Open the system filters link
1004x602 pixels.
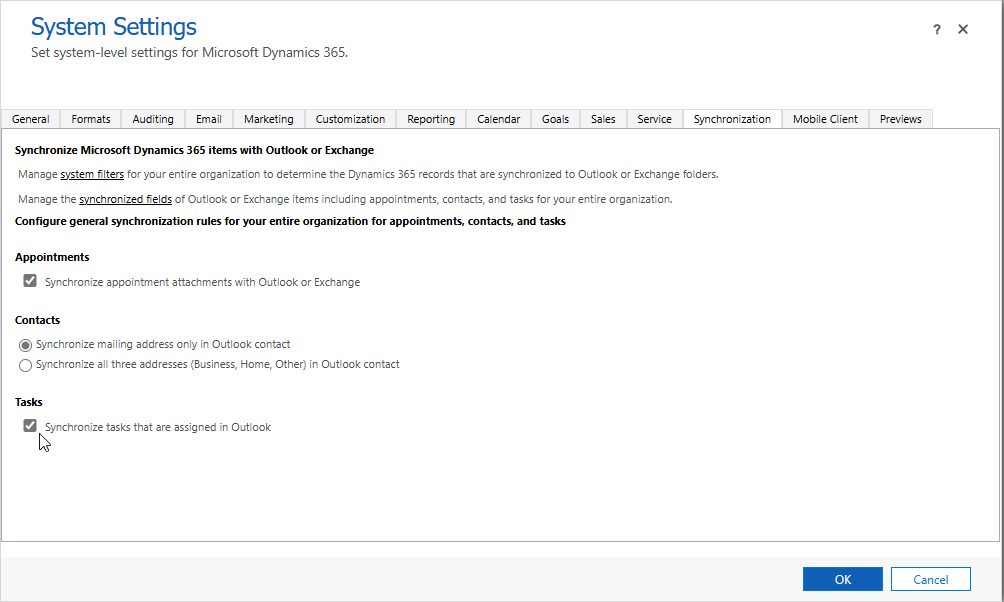click(92, 174)
